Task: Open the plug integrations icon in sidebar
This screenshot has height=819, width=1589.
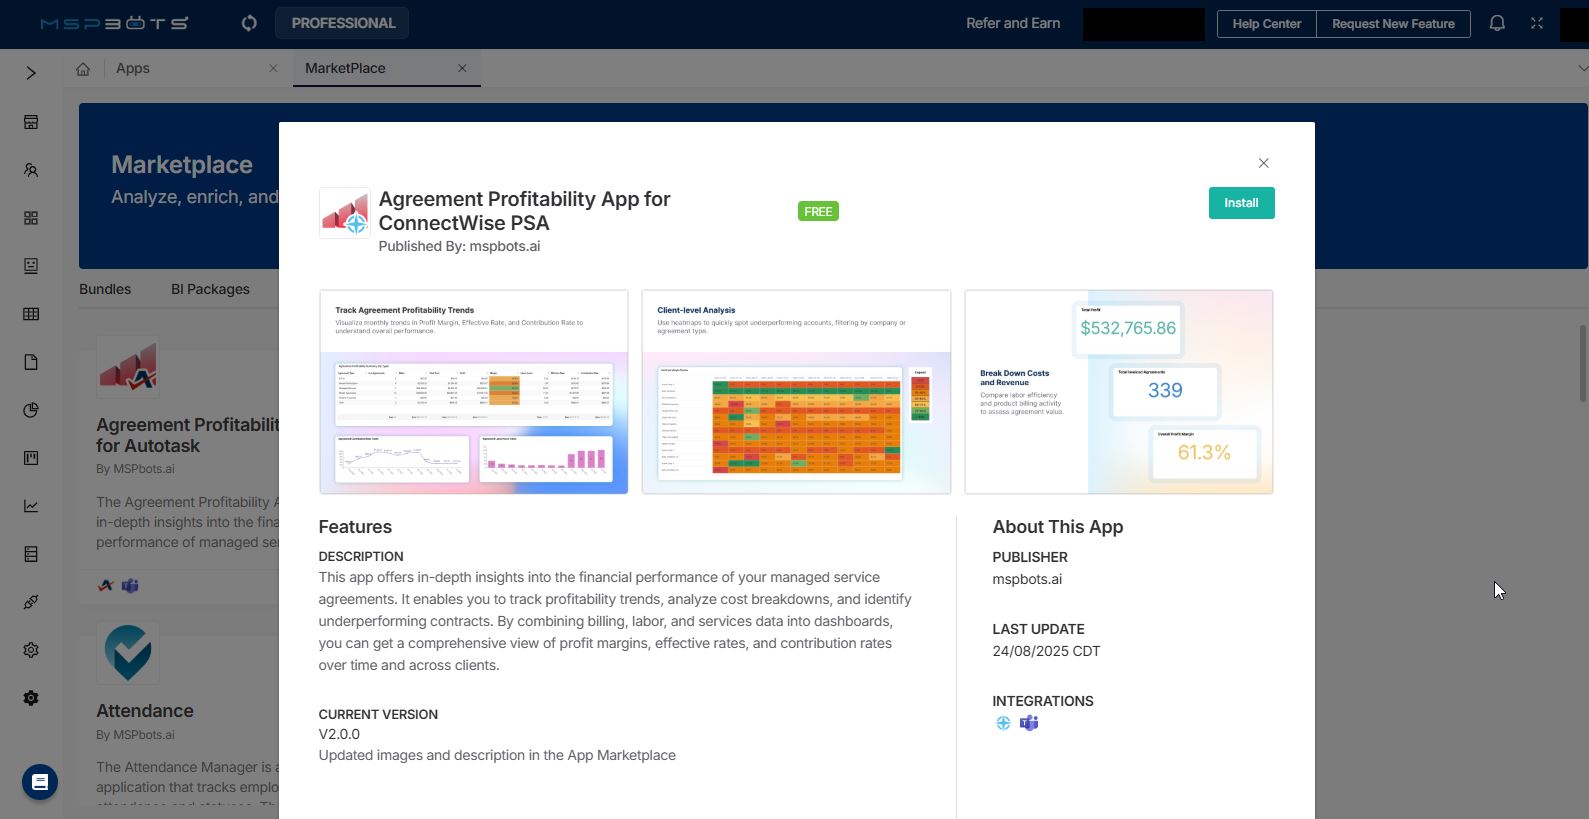Action: 31,602
